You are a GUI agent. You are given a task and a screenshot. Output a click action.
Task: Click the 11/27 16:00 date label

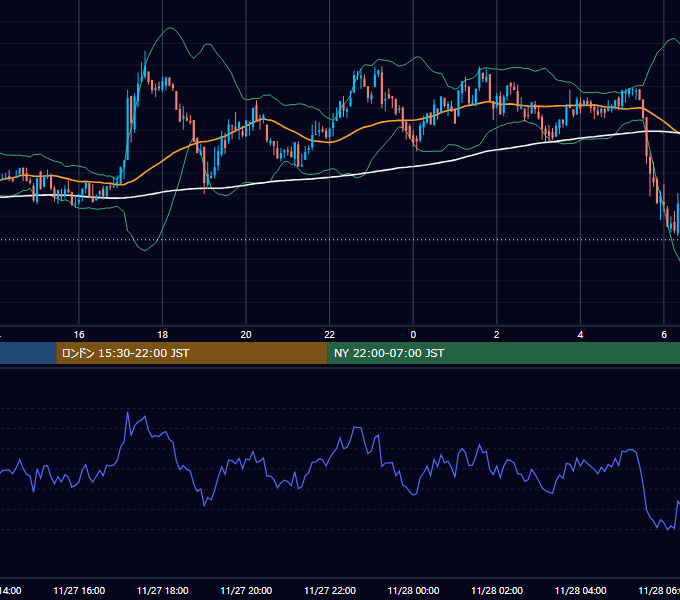[x=79, y=591]
